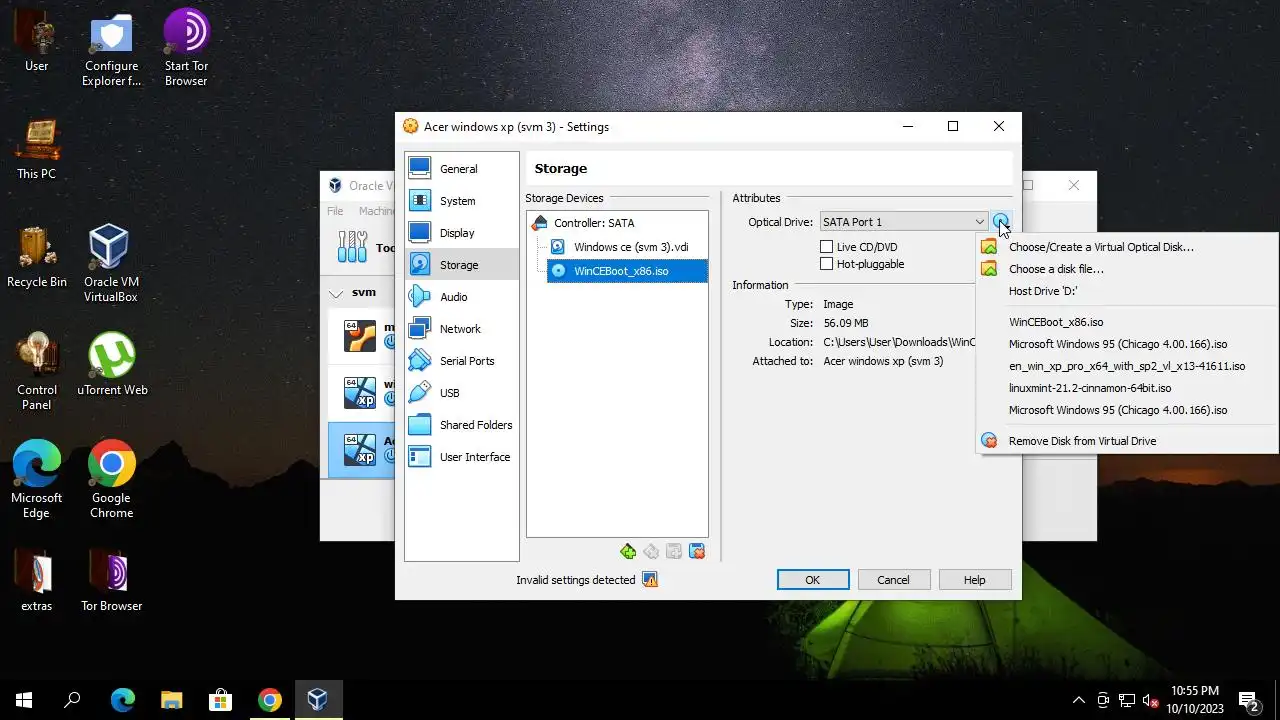
Task: Click the Add Attachment icon below the storage tree
Action: 674,551
